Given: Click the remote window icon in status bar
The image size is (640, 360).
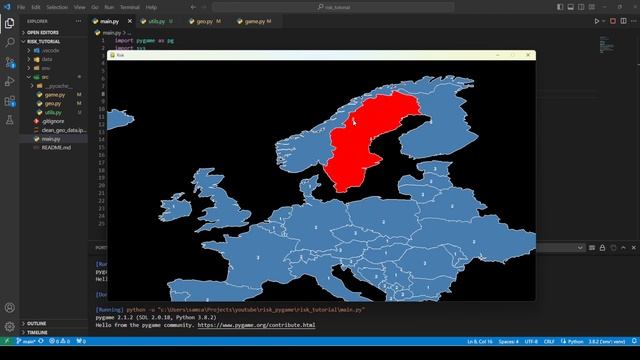Looking at the screenshot, I should tap(7, 341).
